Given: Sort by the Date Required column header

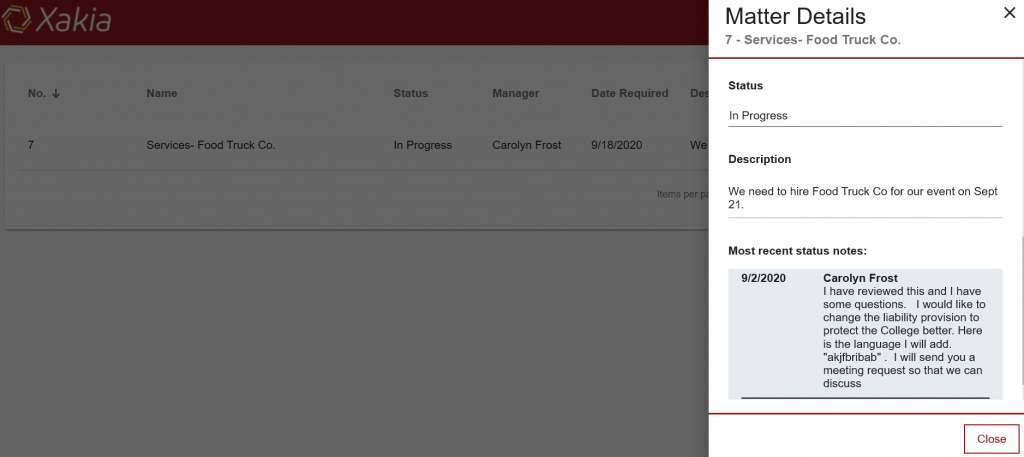Looking at the screenshot, I should point(630,93).
